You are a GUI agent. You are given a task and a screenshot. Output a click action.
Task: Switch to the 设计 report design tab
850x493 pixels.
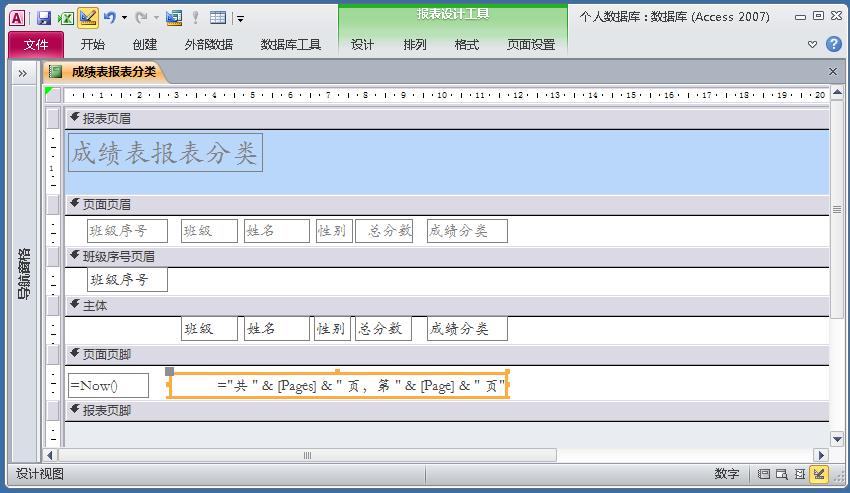(x=362, y=44)
